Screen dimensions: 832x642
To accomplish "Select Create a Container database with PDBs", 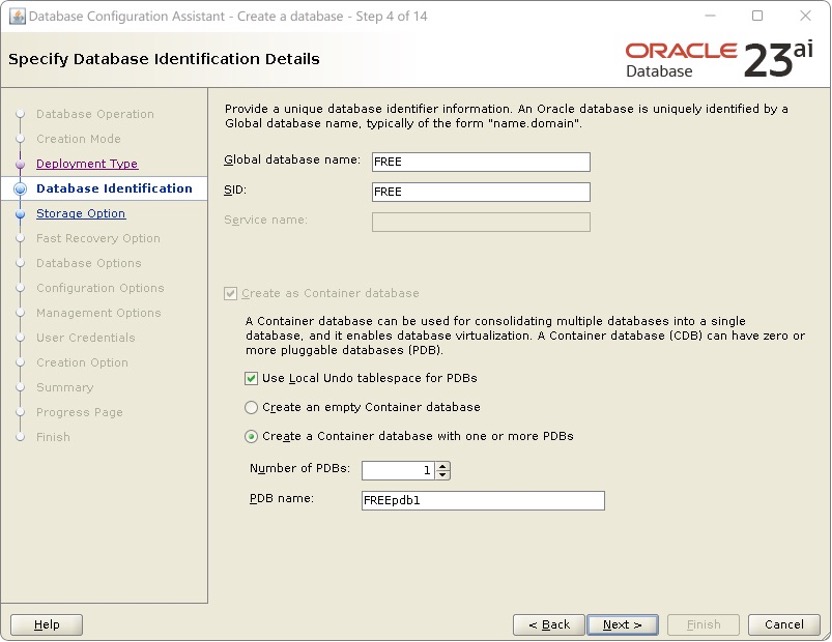I will coord(253,436).
